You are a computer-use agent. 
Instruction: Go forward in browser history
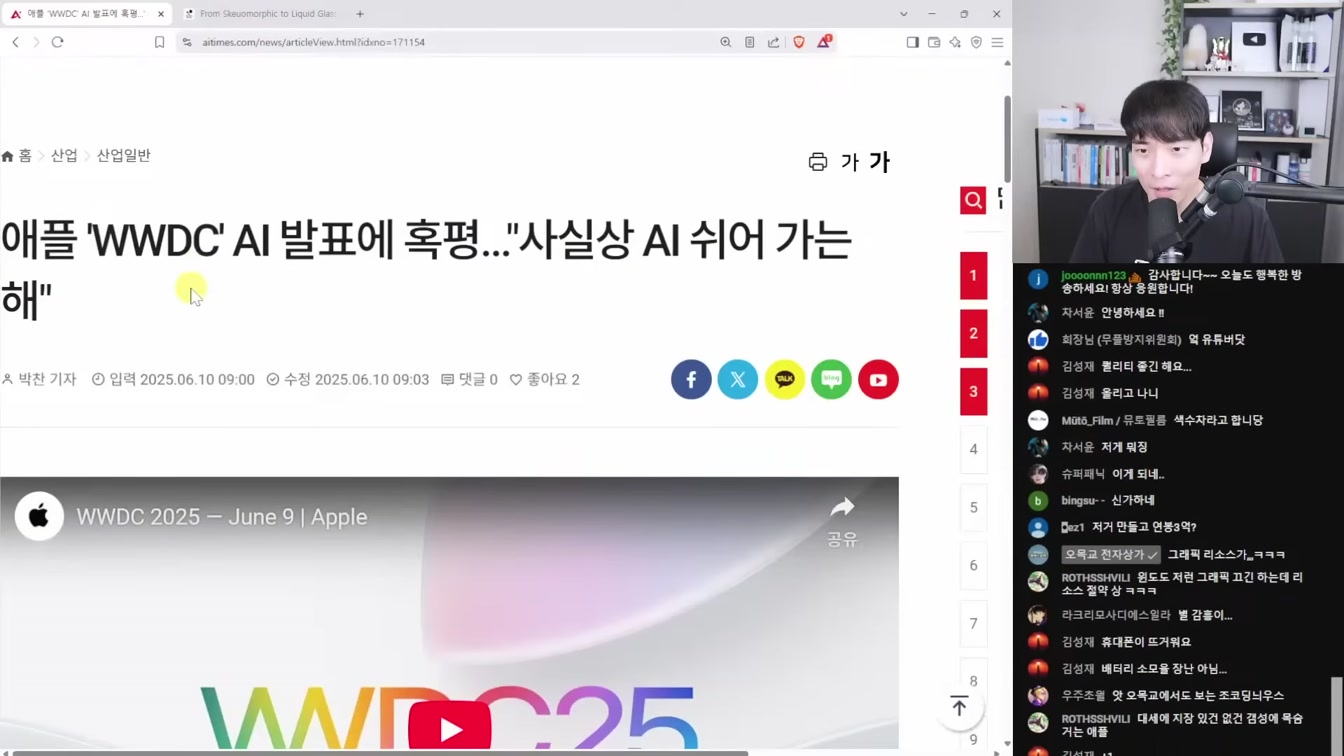tap(36, 42)
